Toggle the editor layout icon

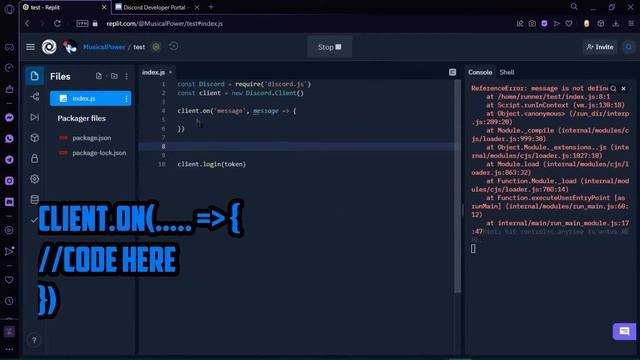(452, 72)
